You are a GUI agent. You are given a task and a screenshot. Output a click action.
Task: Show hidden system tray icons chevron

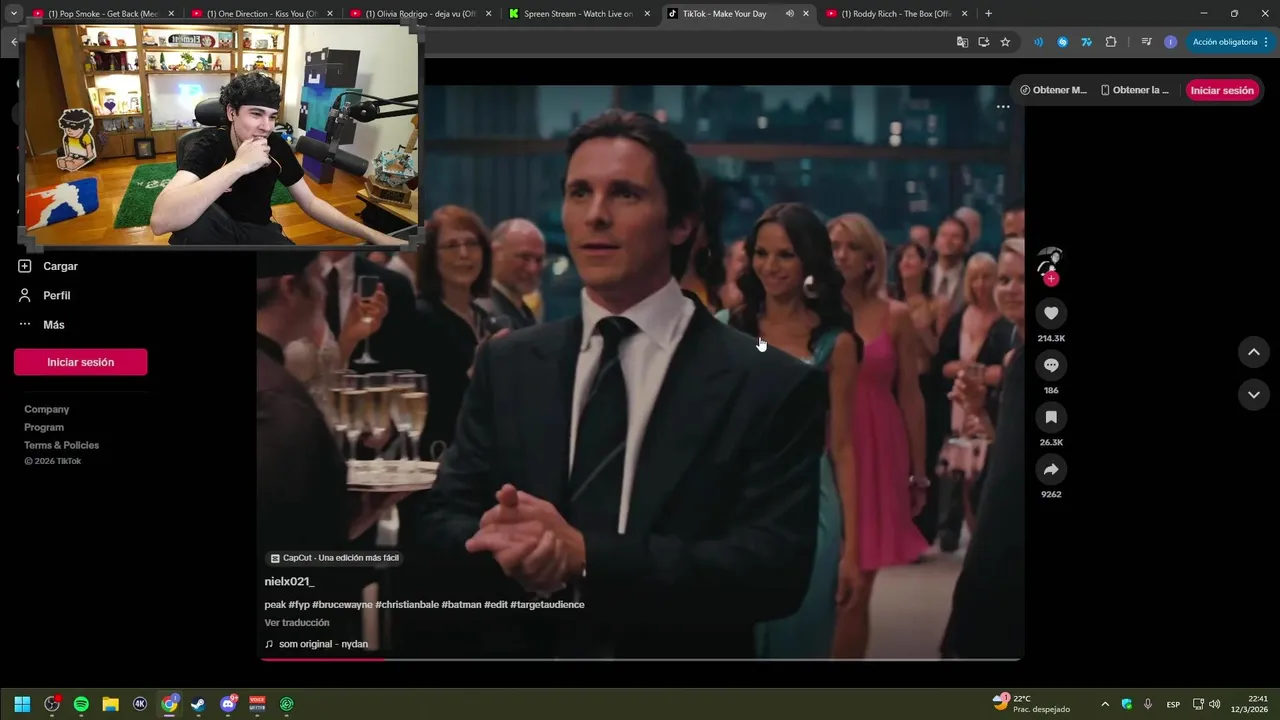click(x=1105, y=704)
